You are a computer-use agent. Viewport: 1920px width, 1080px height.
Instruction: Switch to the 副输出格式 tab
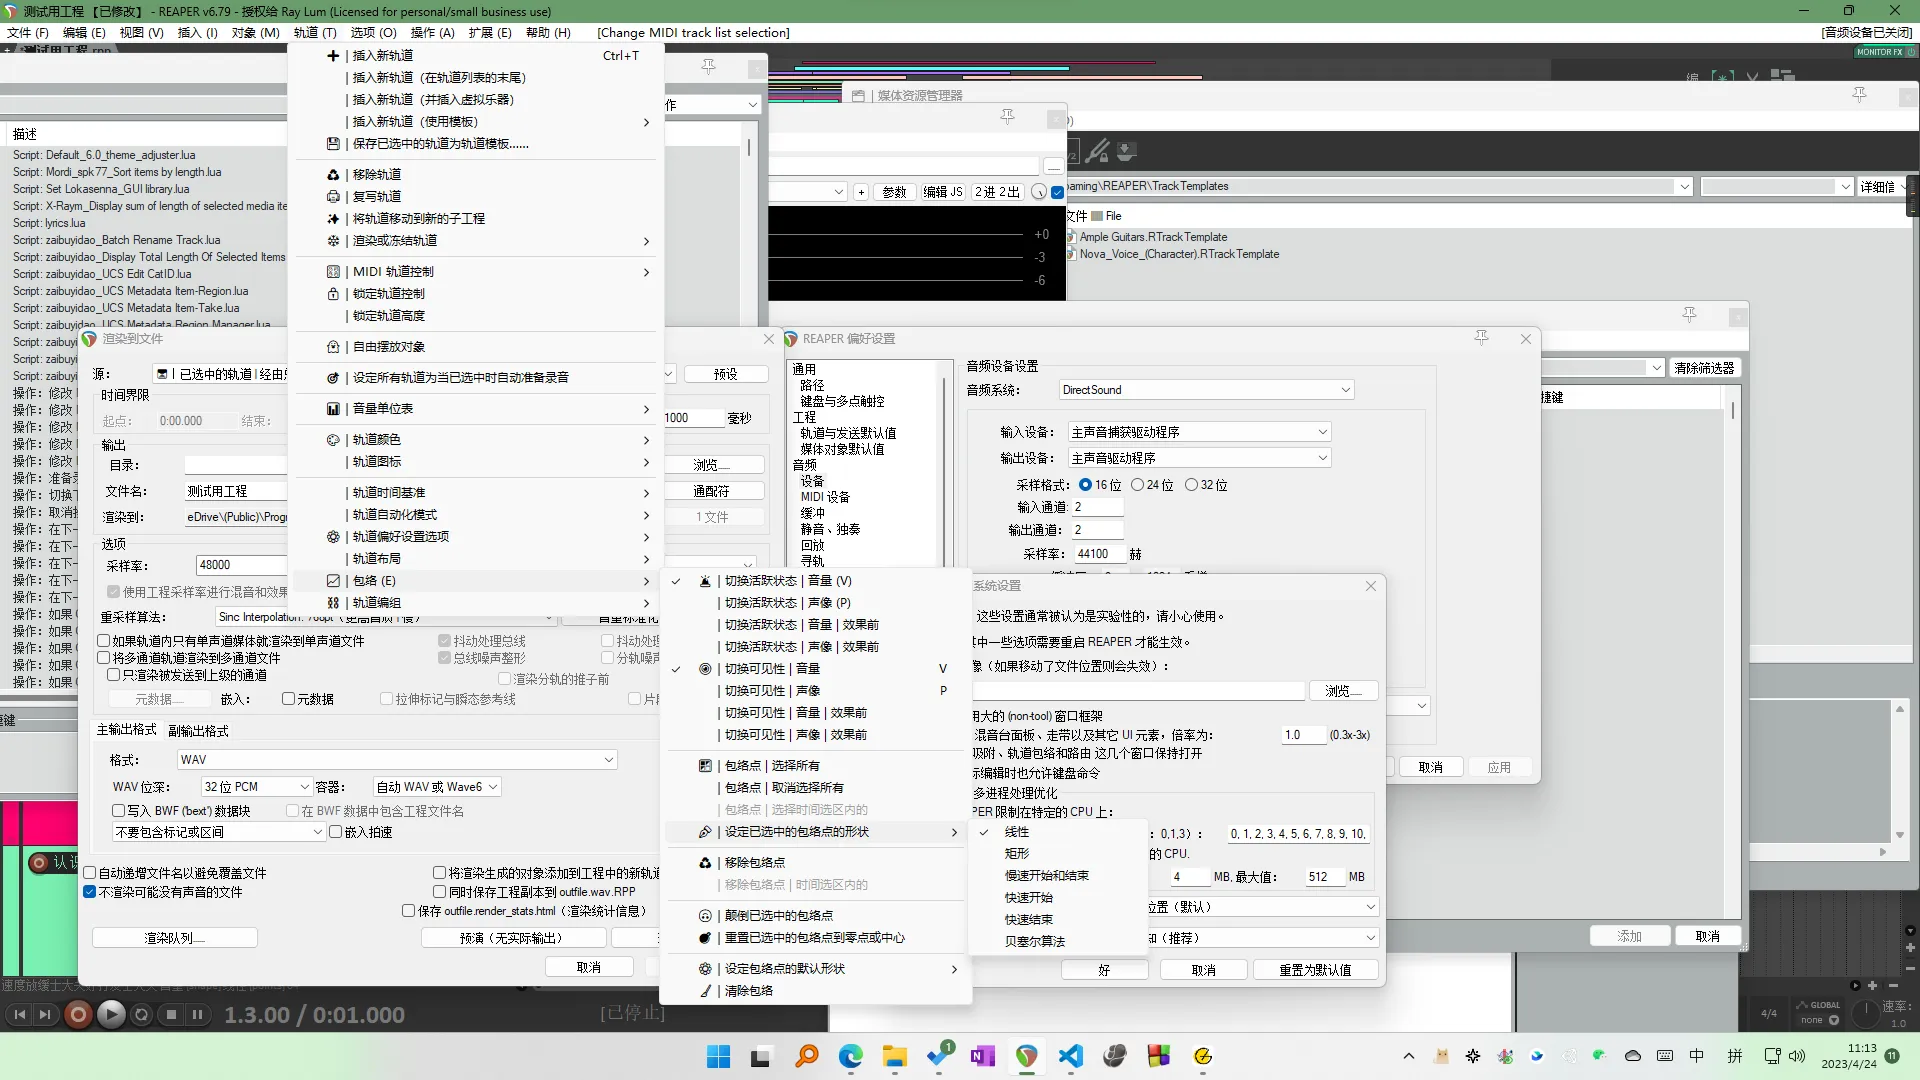pos(198,731)
